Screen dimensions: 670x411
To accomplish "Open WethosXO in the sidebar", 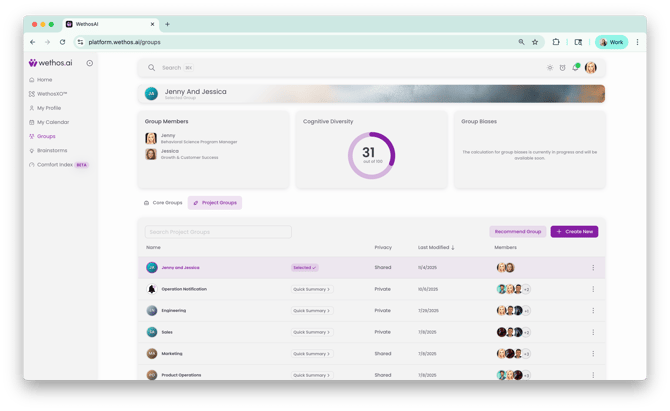I will [52, 93].
